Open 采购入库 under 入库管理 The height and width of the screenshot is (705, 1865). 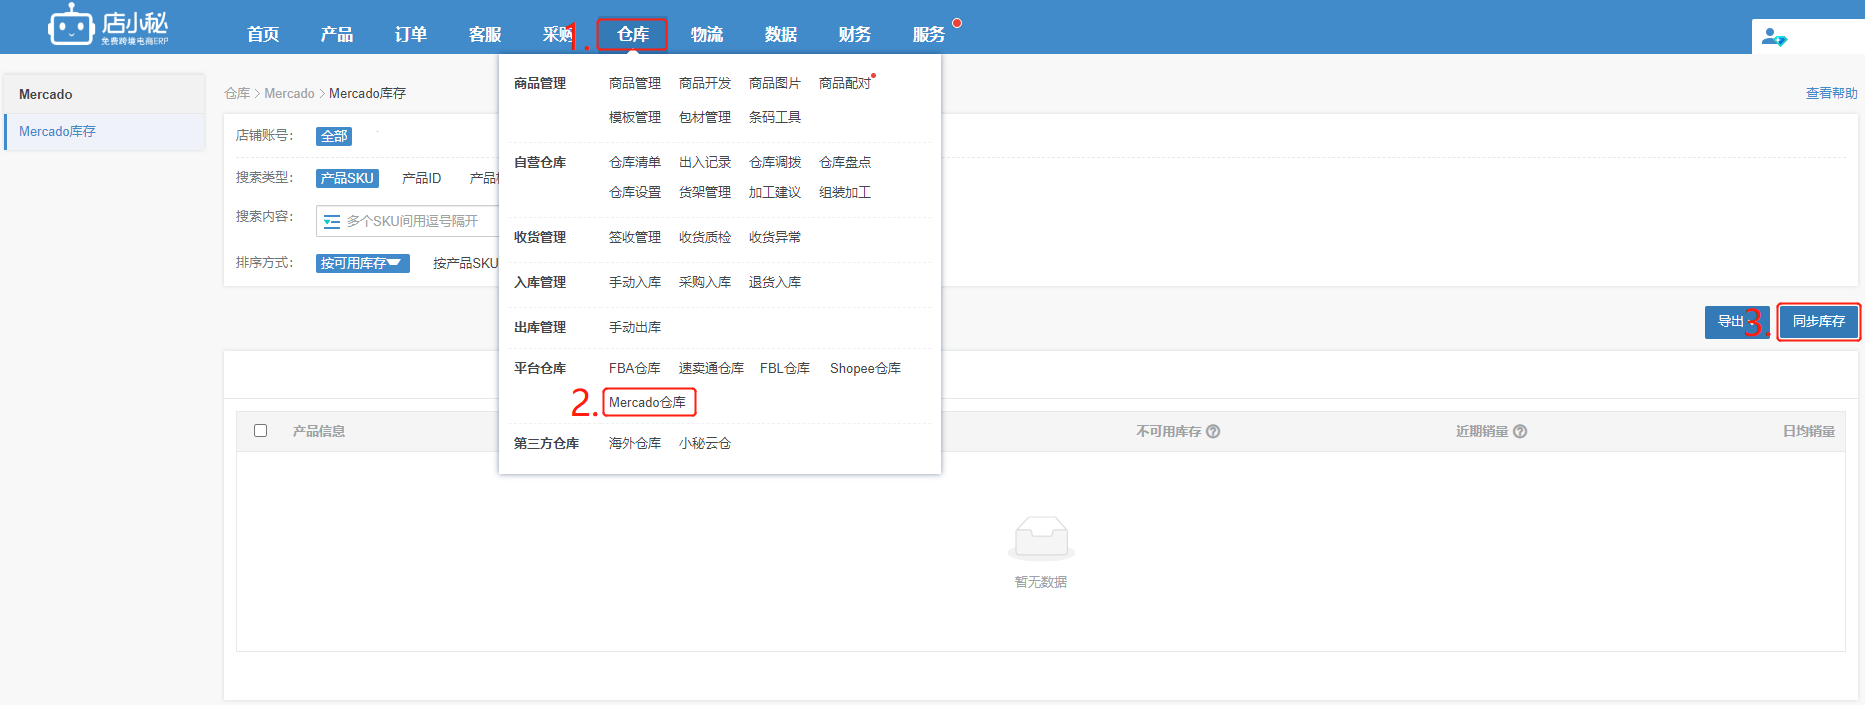[705, 282]
